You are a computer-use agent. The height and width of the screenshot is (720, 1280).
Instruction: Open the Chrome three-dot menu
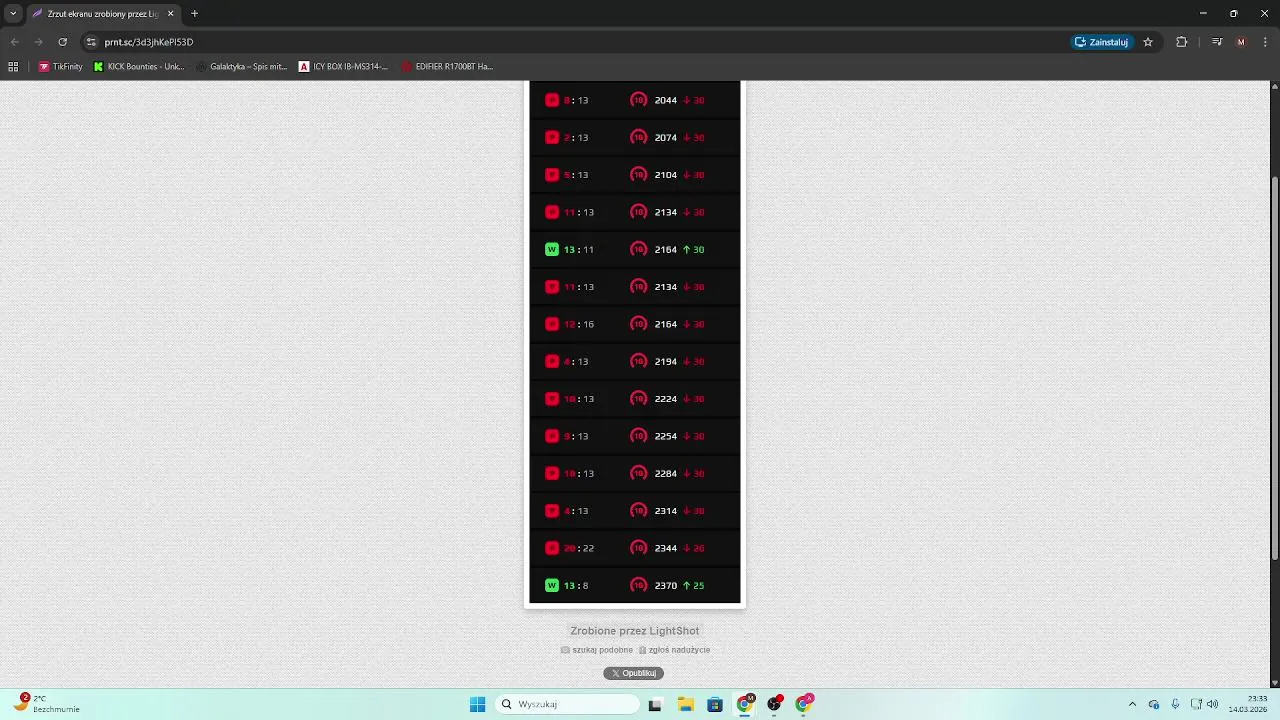point(1265,42)
